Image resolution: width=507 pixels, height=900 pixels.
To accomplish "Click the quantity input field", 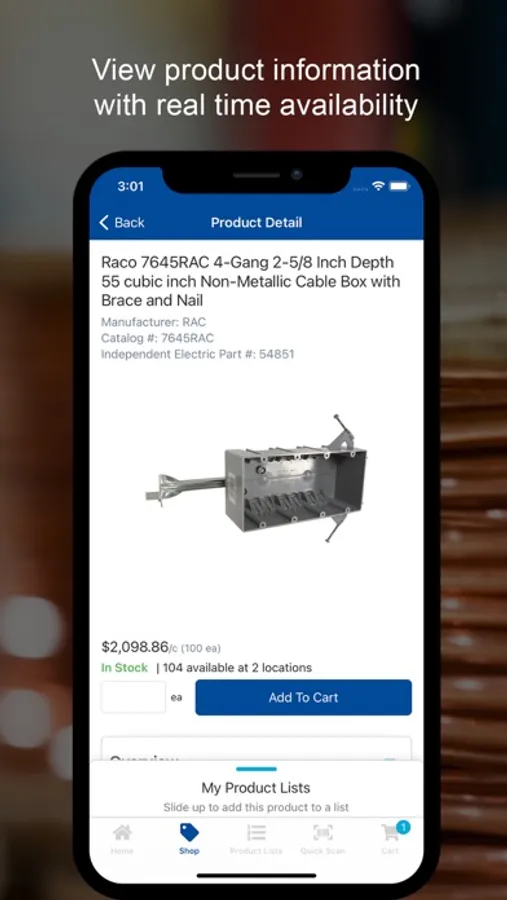I will pyautogui.click(x=134, y=697).
